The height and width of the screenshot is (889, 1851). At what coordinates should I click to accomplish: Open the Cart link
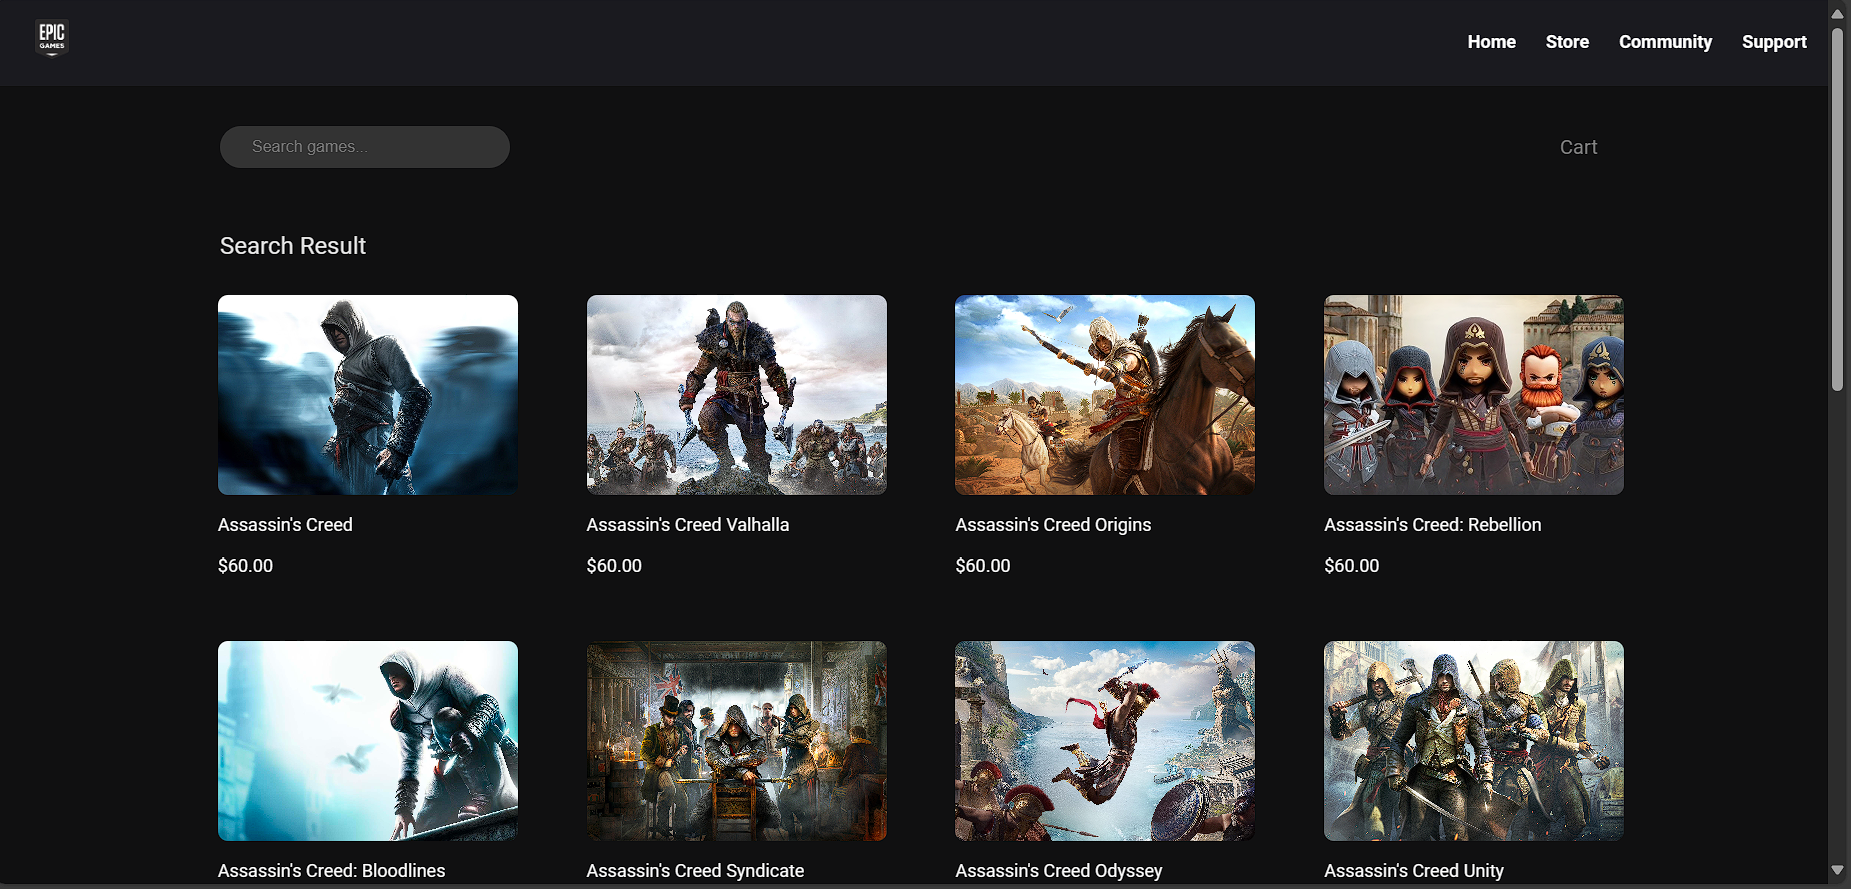tap(1578, 147)
